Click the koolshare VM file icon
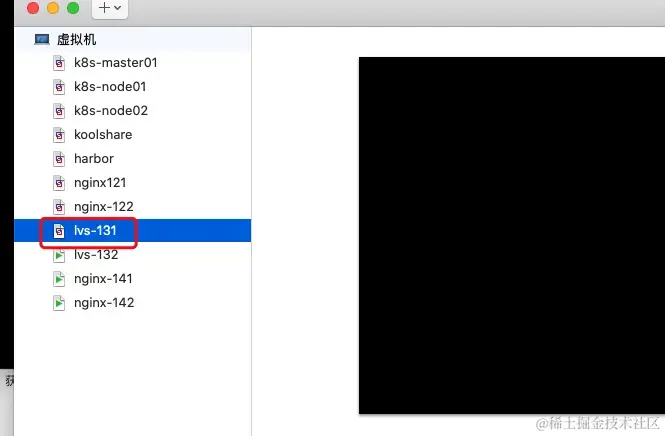The image size is (665, 436). tap(59, 135)
